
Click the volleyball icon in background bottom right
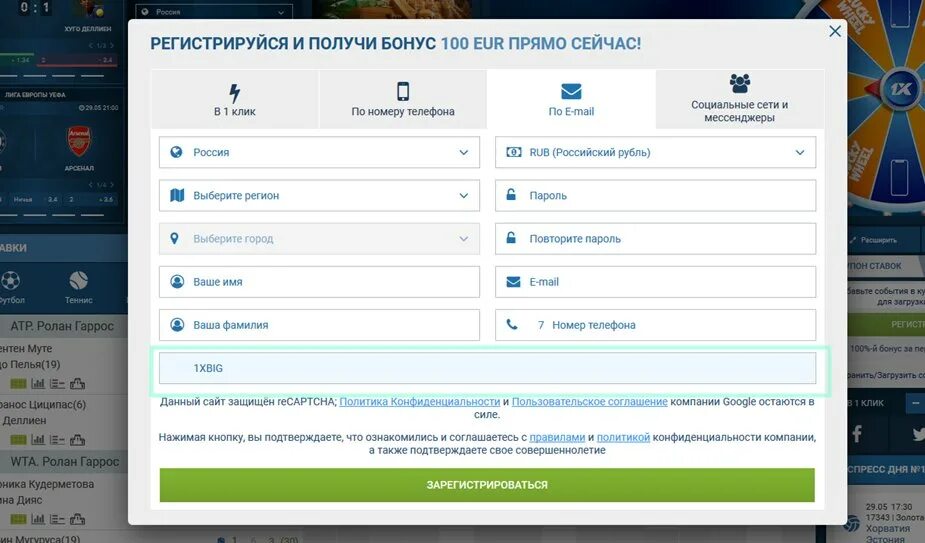[x=851, y=524]
